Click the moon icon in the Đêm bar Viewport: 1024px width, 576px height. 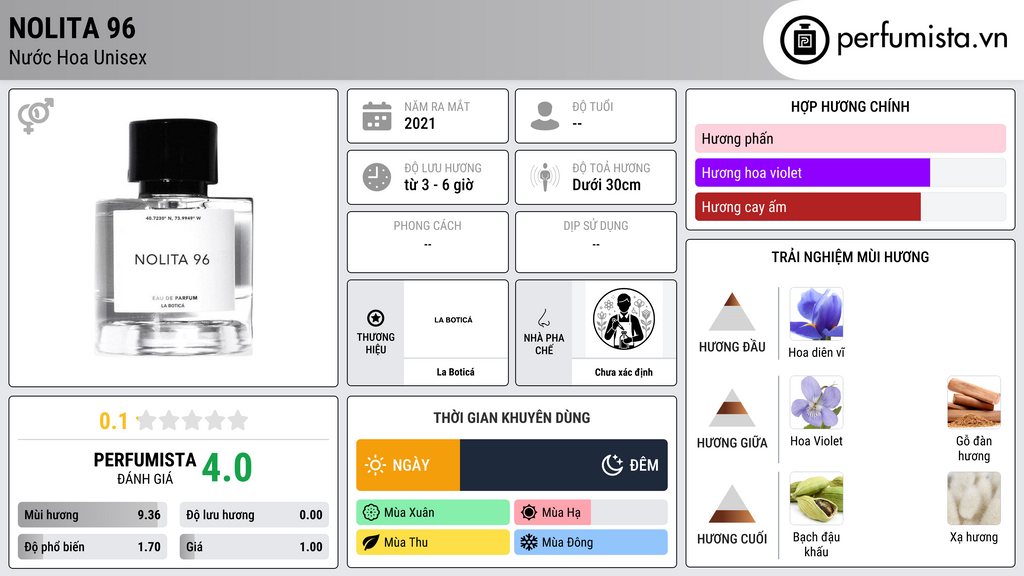612,465
